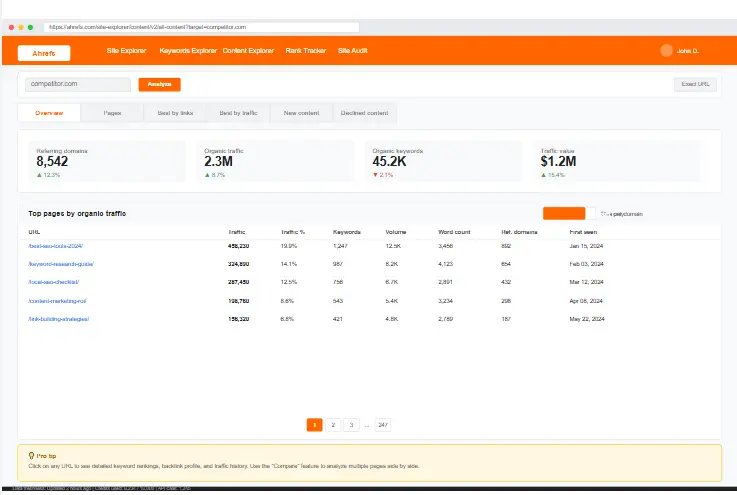Click the John D. account name
Image resolution: width=737 pixels, height=495 pixels.
click(687, 51)
